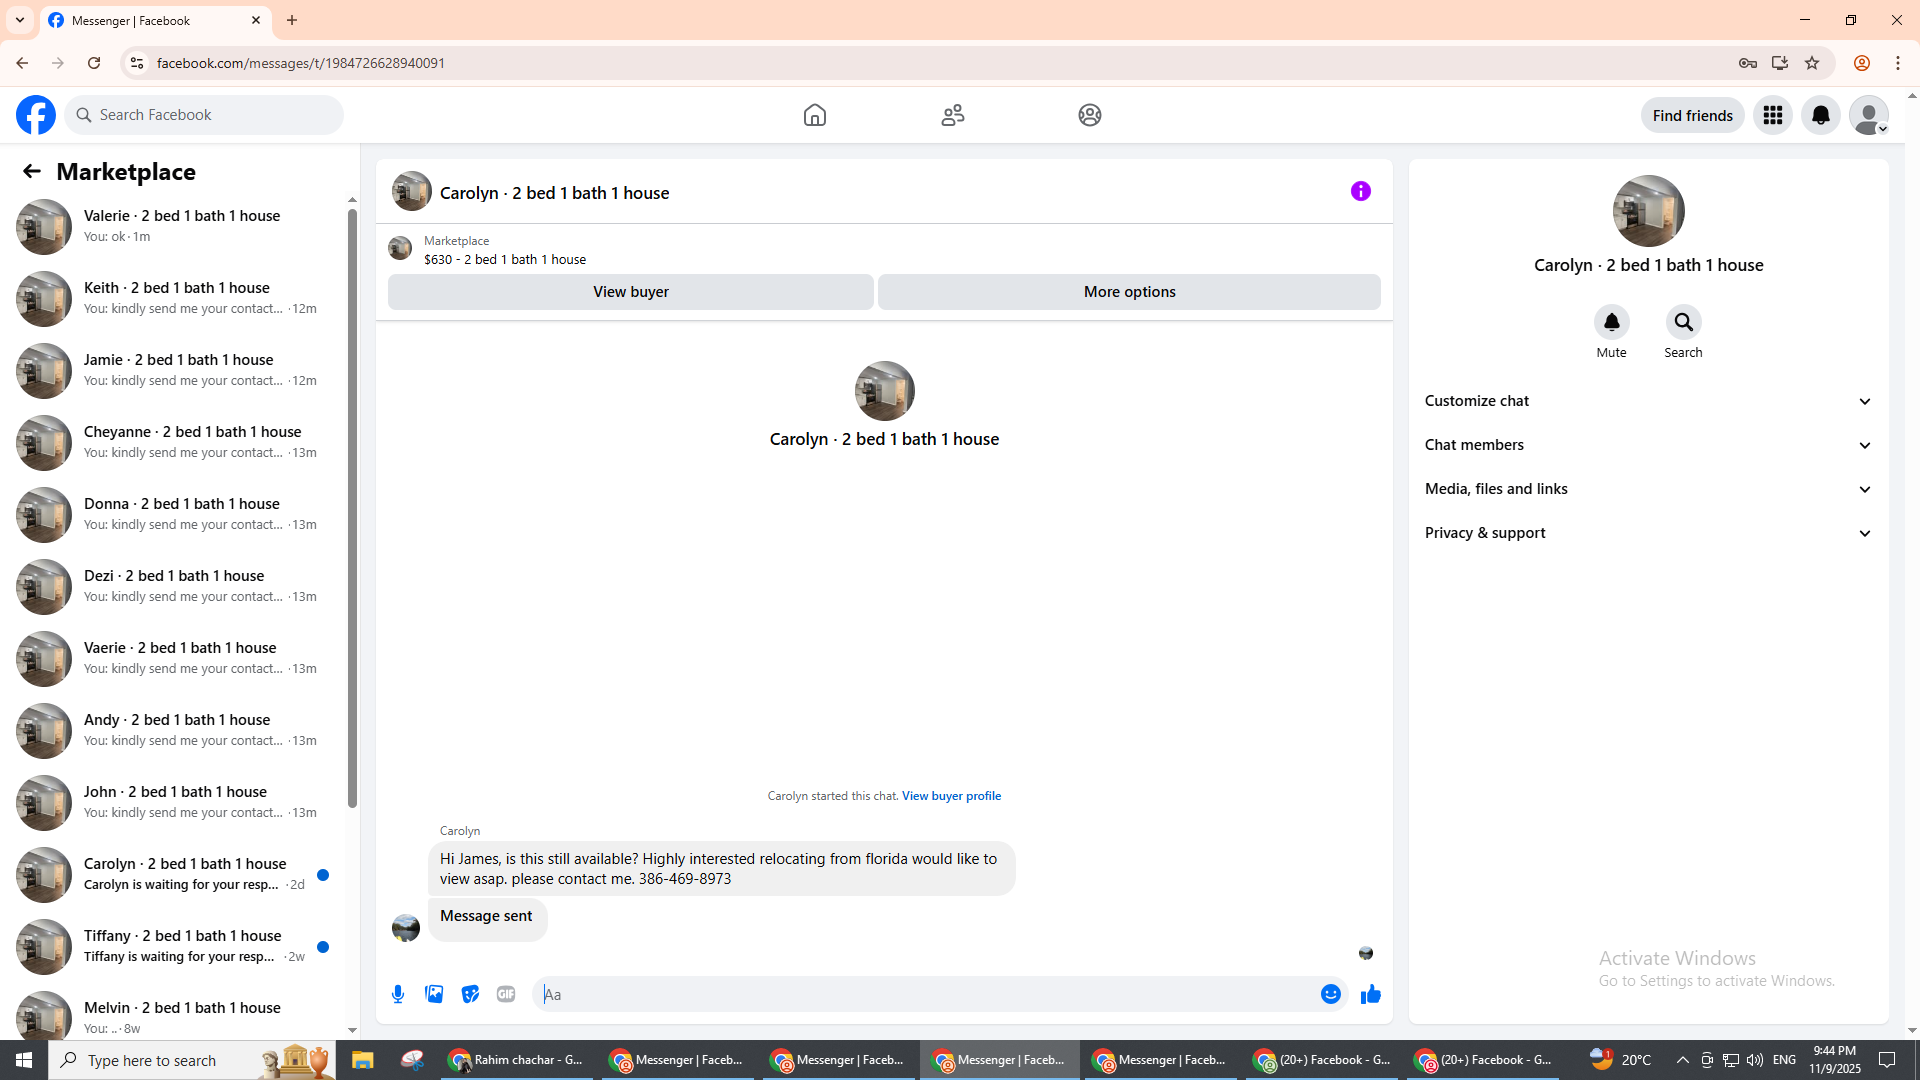Open the emoji picker
The width and height of the screenshot is (1920, 1080).
click(1331, 994)
